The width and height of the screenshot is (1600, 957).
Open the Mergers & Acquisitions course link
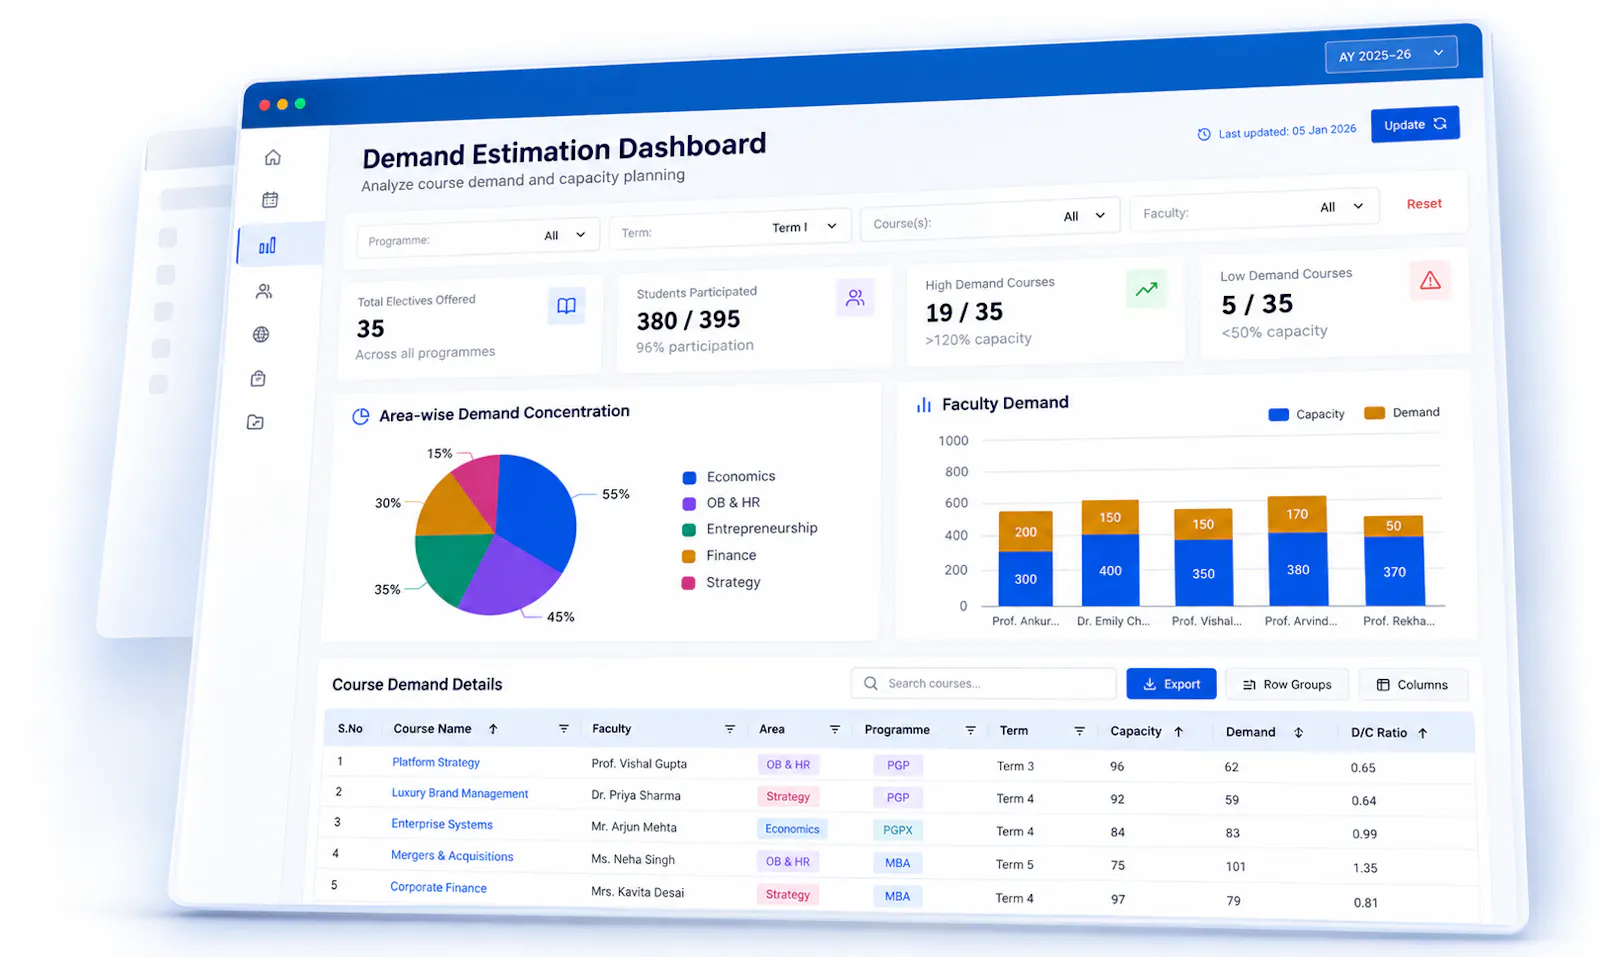coord(452,856)
